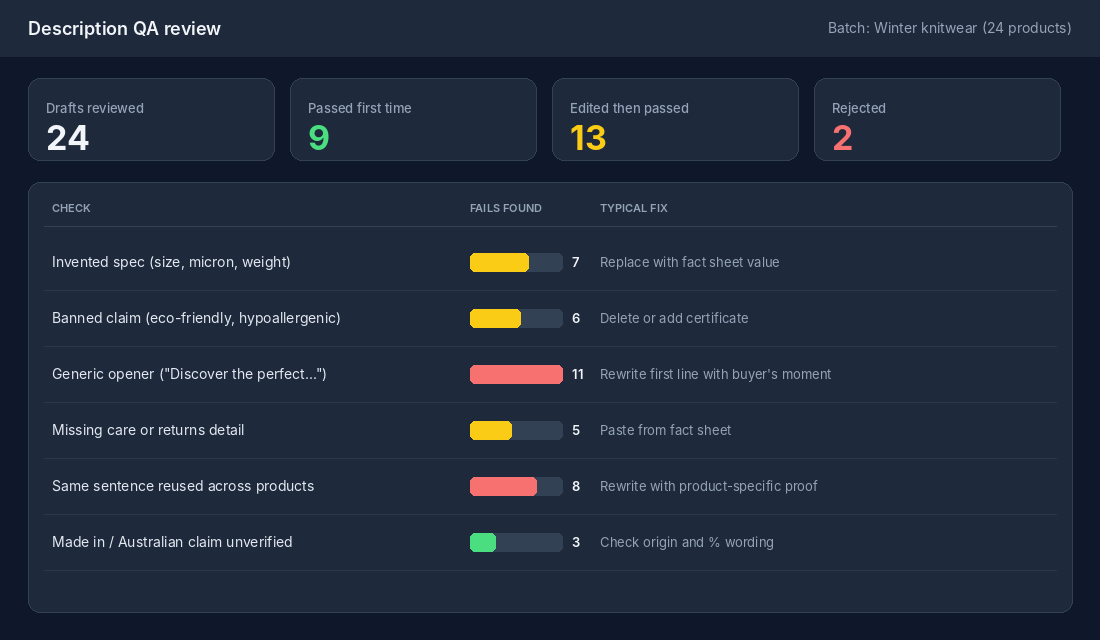Click the fail count 7
Screen dimensions: 1100x640
(x=576, y=262)
